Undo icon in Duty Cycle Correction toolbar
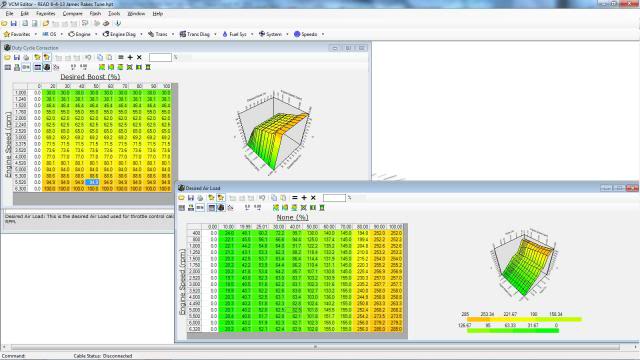This screenshot has width=640, height=360. click(x=88, y=58)
